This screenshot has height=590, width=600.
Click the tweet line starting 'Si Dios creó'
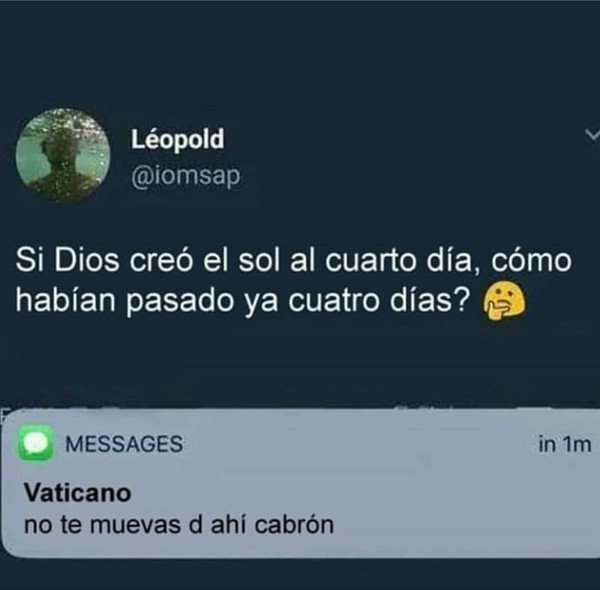[293, 261]
